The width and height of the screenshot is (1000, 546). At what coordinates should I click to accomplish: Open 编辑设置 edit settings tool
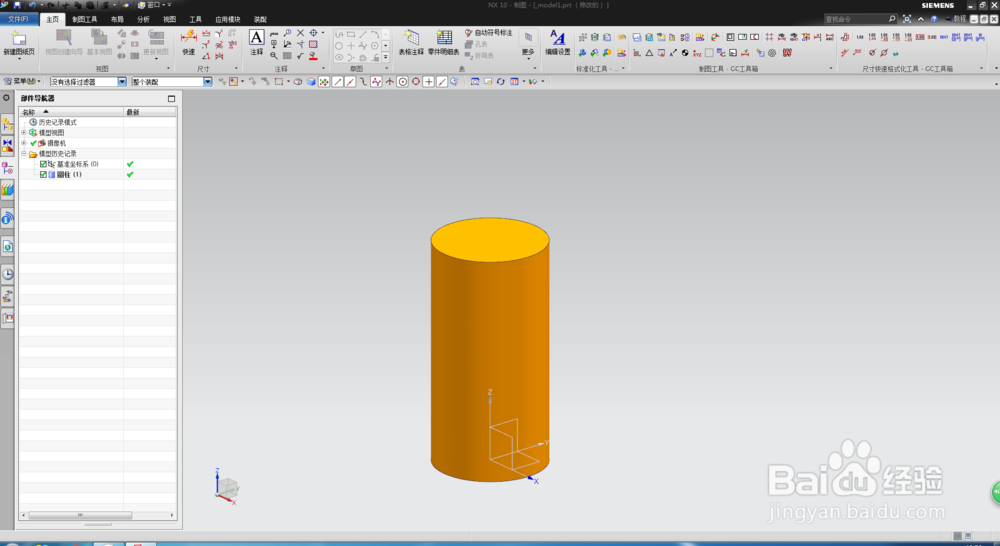pyautogui.click(x=557, y=43)
